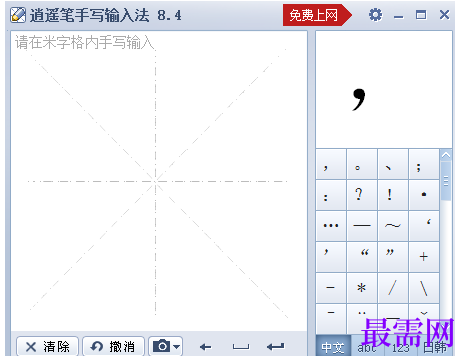Click the symbol list scrollbar thumb
This screenshot has width=473, height=364.
point(446,181)
